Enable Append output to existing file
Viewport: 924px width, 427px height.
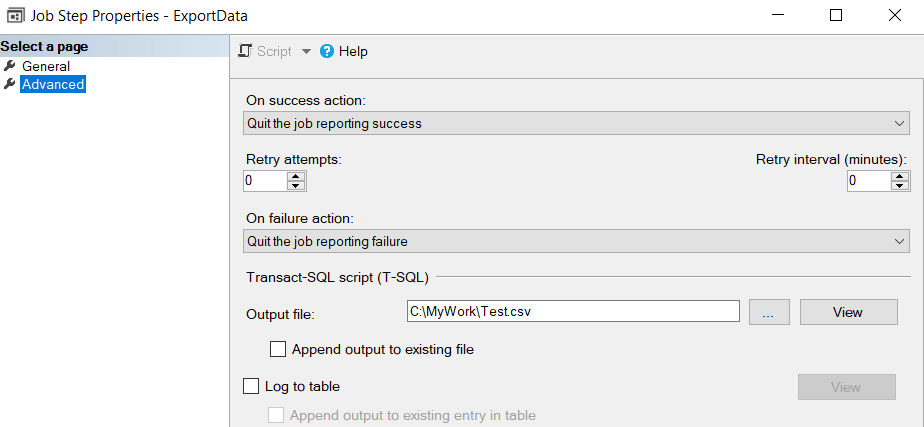[279, 350]
